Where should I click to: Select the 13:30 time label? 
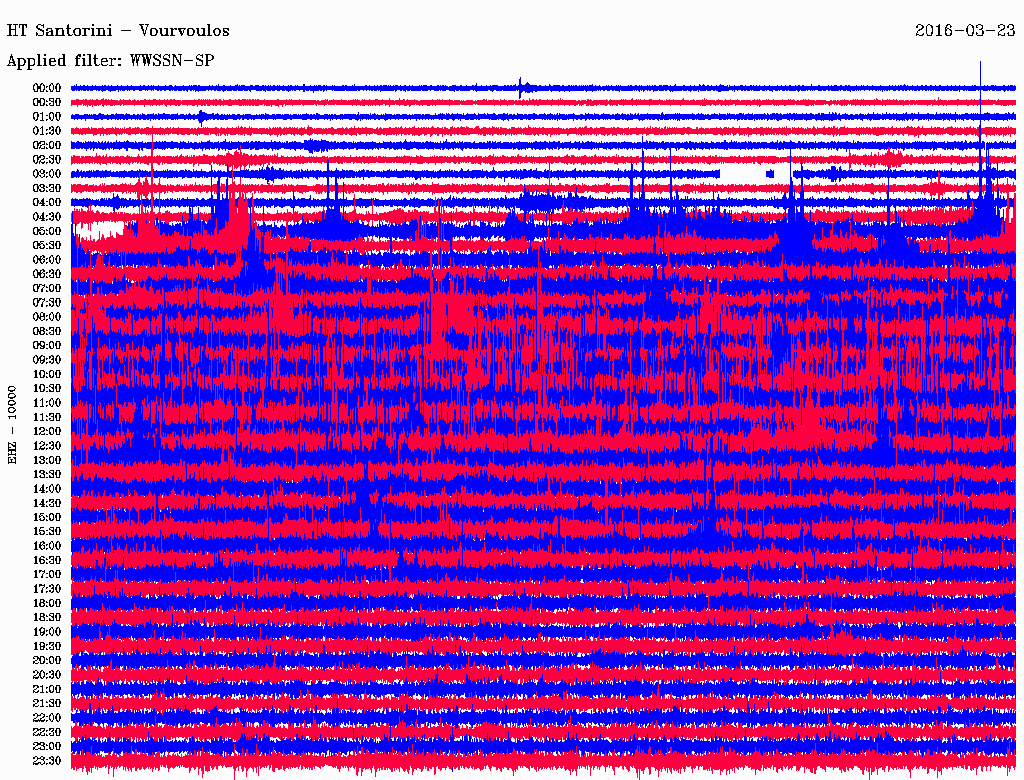[47, 475]
